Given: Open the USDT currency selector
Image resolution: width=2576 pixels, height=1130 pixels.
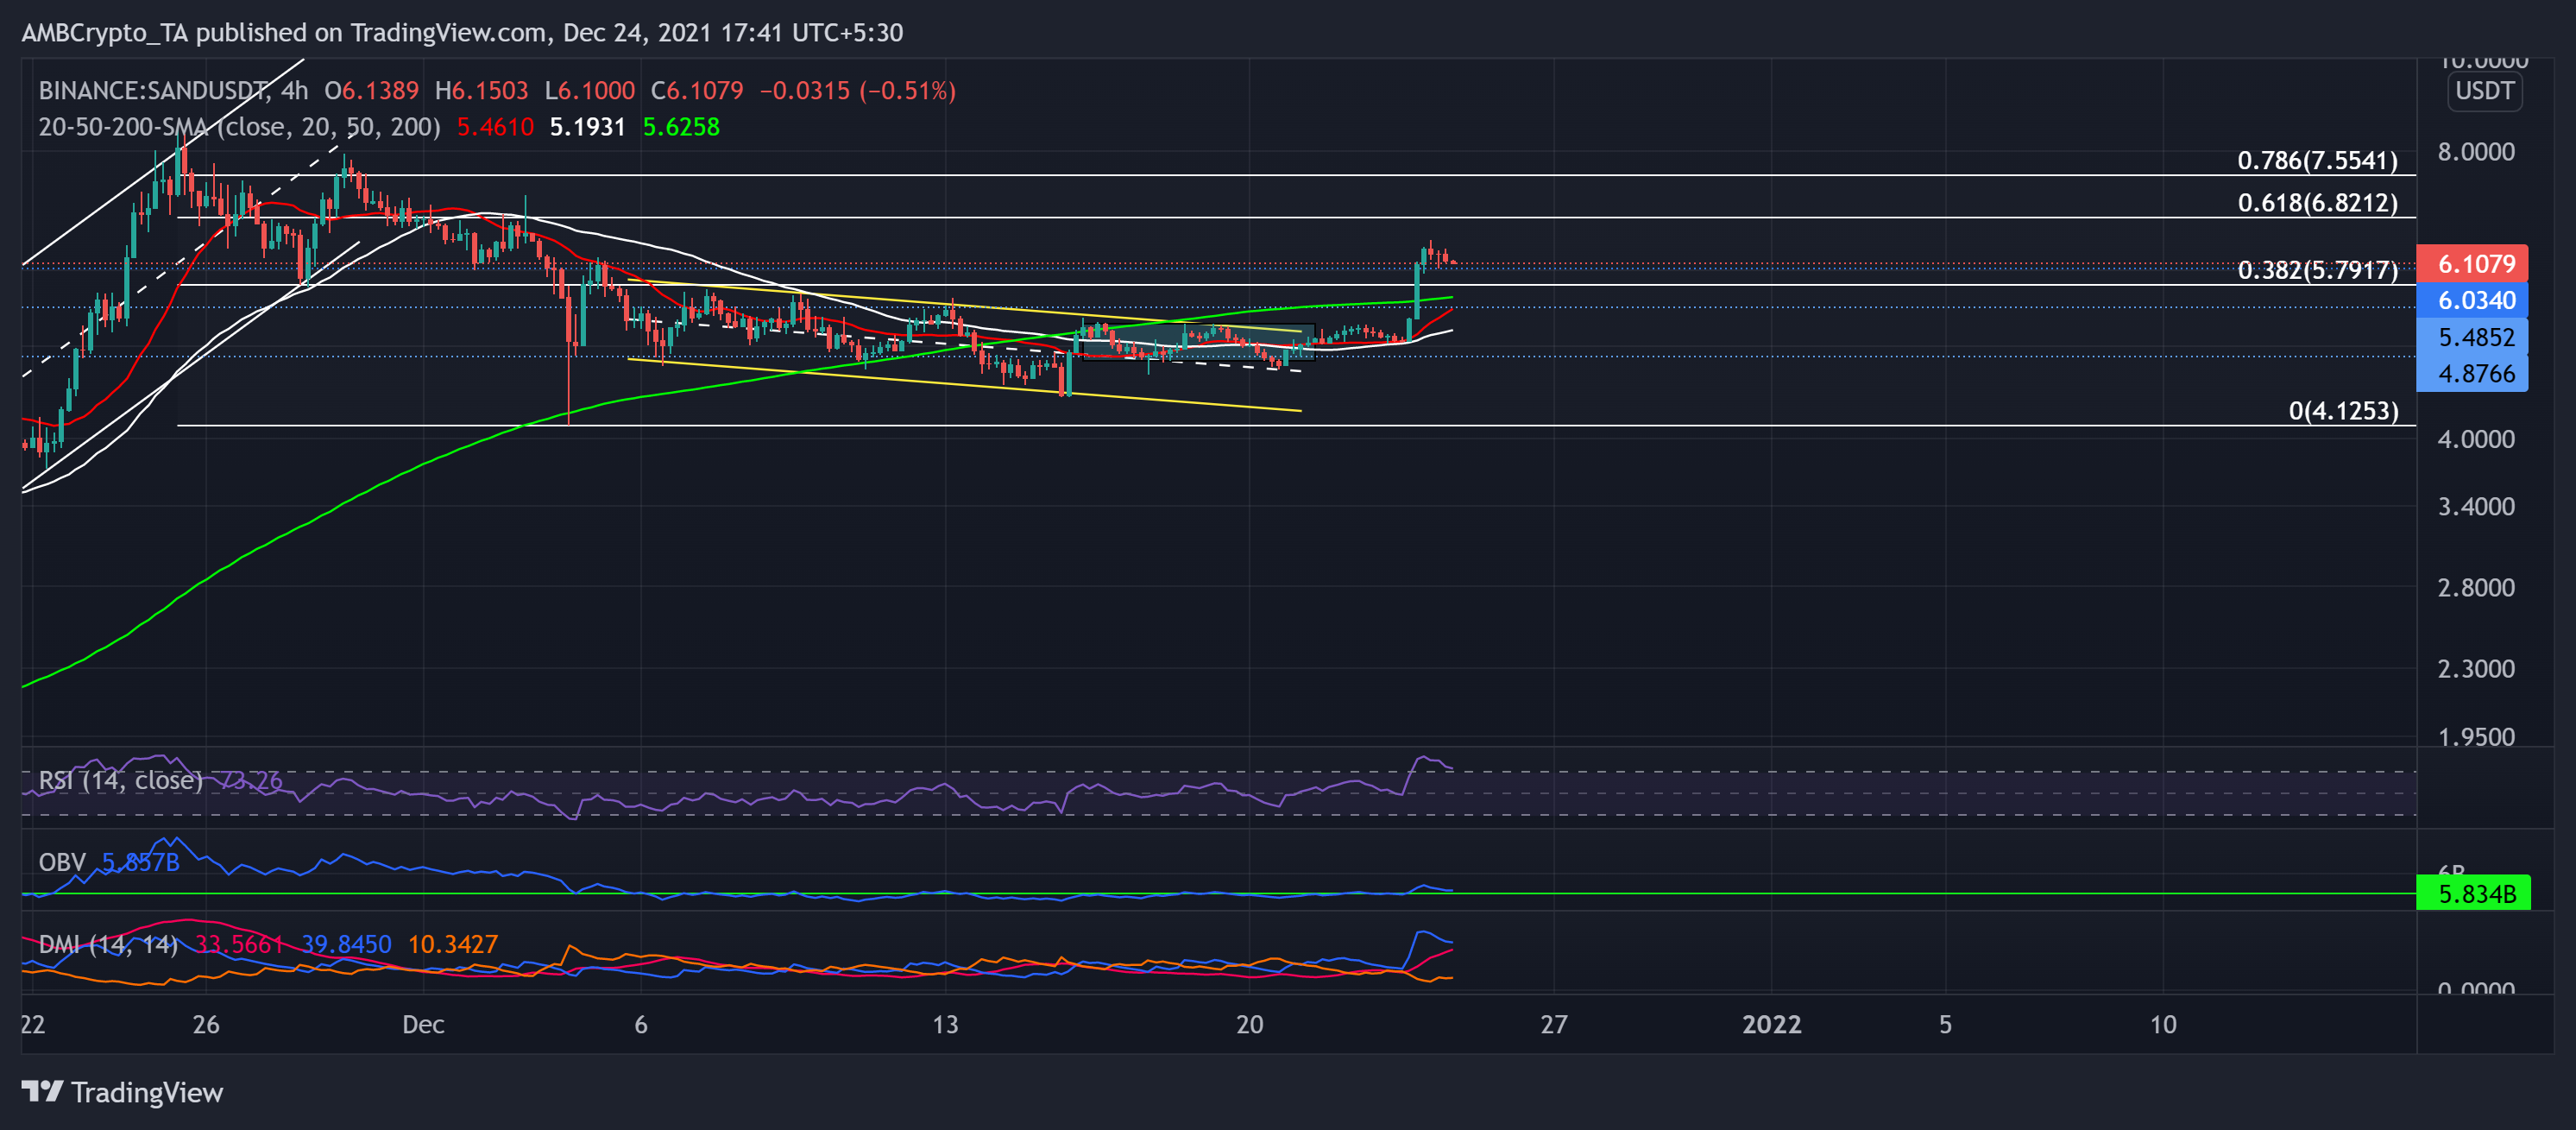Looking at the screenshot, I should pos(2484,91).
